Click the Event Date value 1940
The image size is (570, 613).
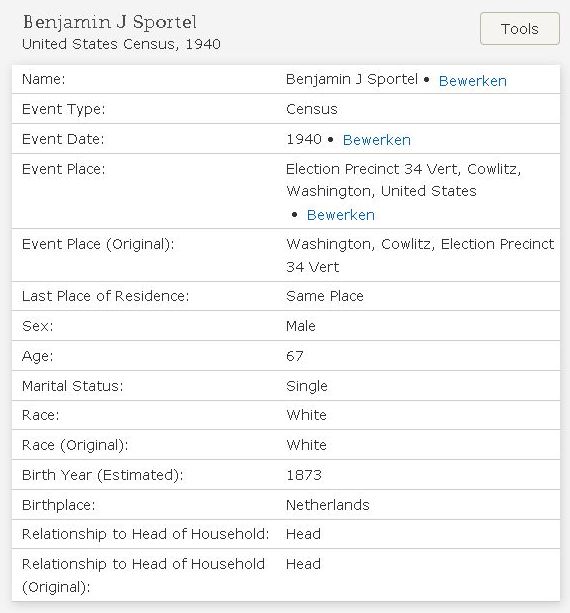point(304,139)
